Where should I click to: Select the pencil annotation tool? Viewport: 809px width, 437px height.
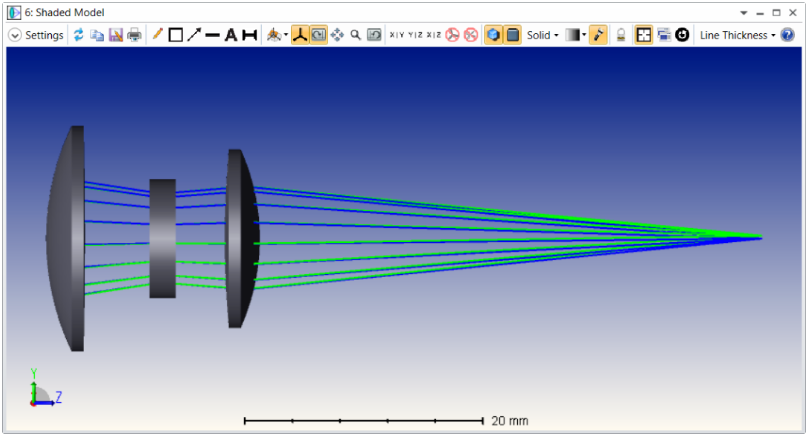tap(157, 35)
